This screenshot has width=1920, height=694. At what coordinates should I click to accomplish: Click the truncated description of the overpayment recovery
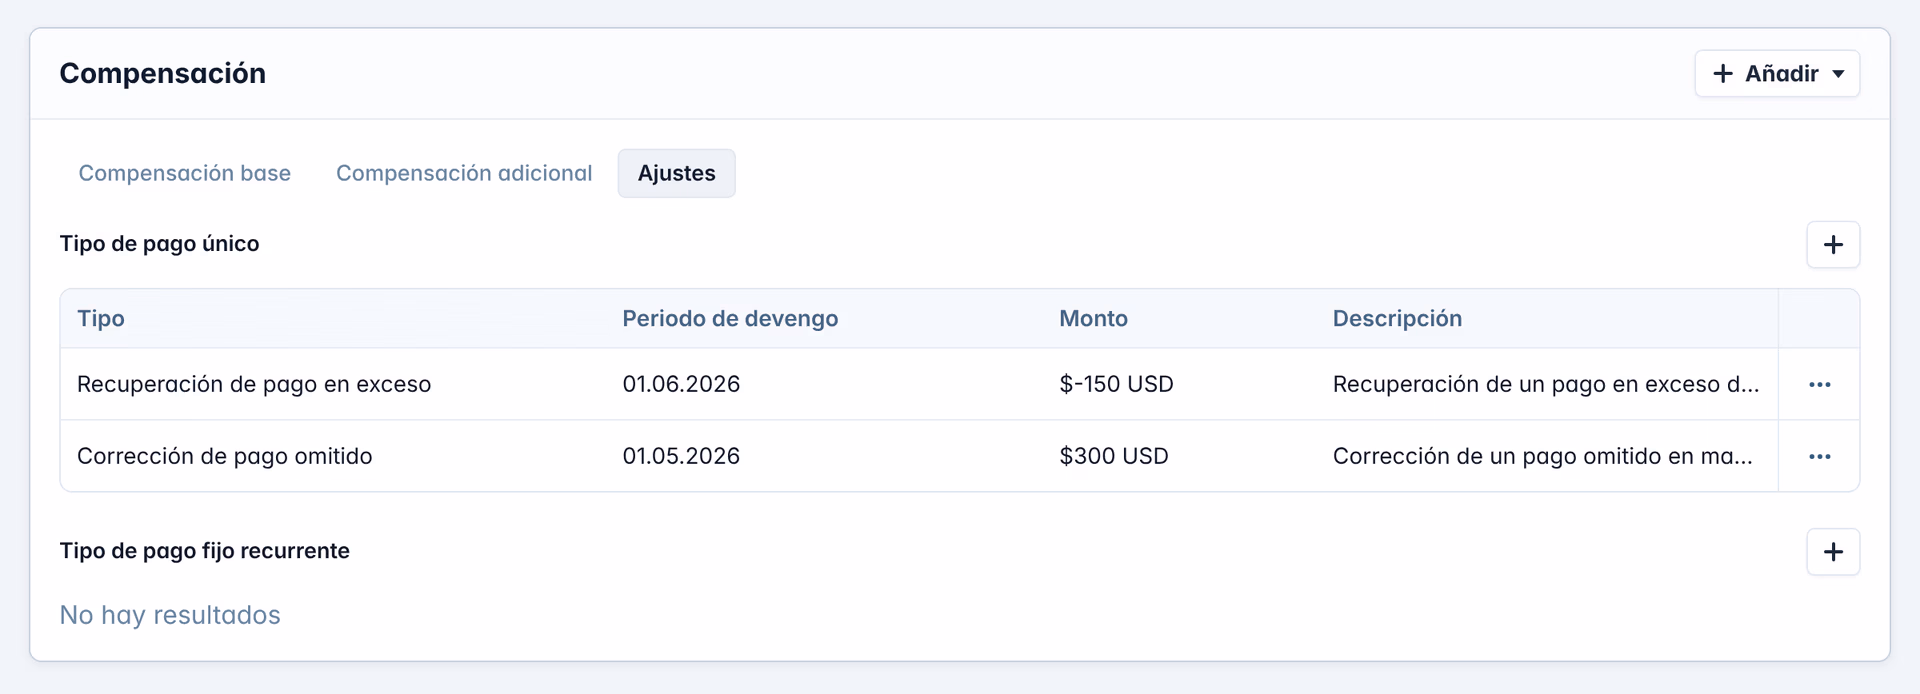point(1546,384)
